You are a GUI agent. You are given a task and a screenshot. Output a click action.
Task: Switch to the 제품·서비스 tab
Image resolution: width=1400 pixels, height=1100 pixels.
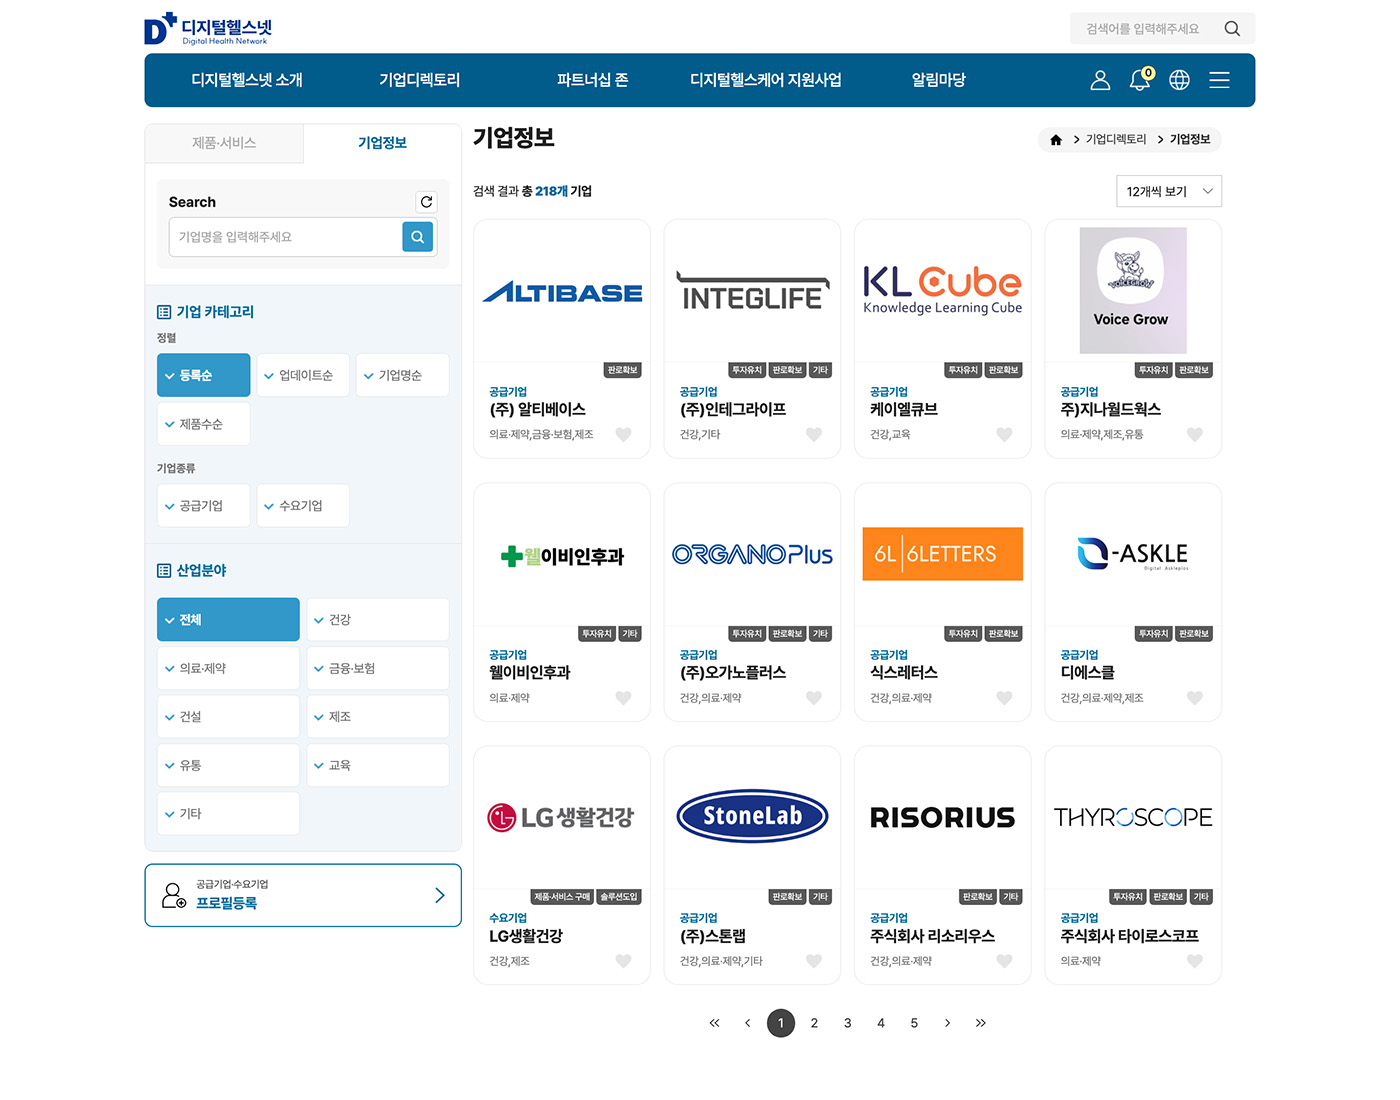point(224,143)
